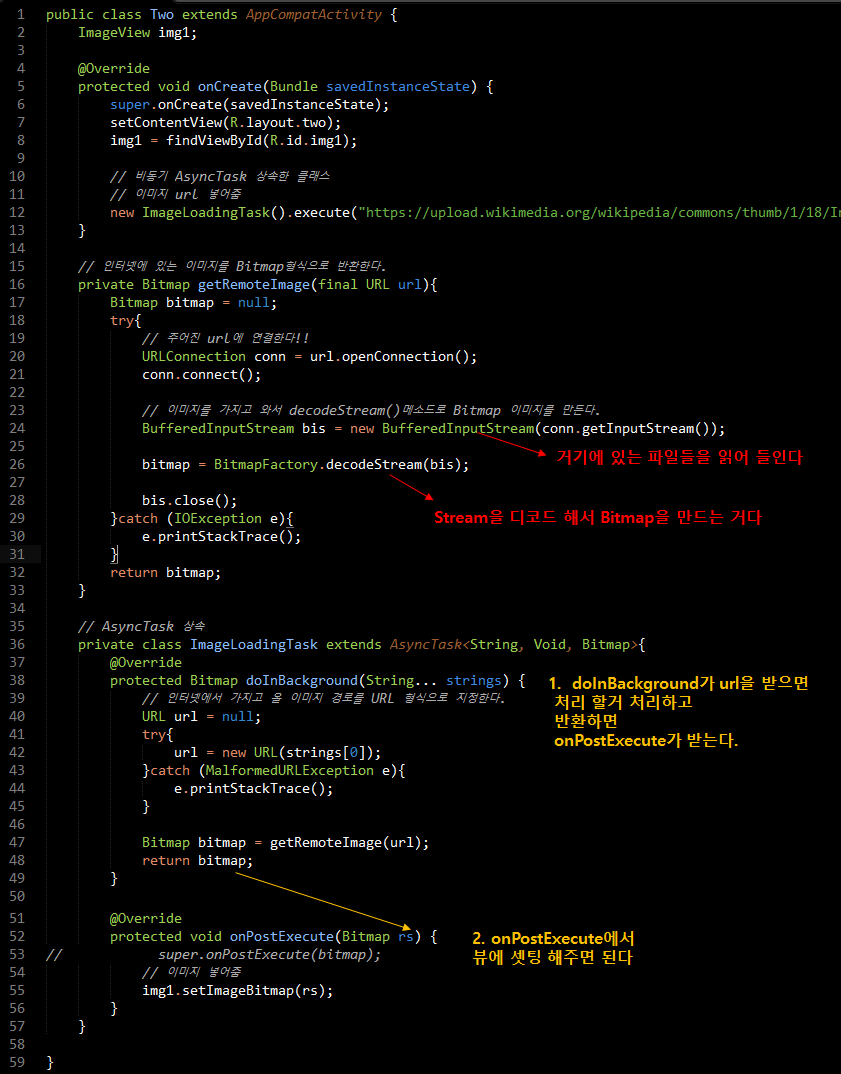Select the class name Two on line 1

pyautogui.click(x=162, y=14)
